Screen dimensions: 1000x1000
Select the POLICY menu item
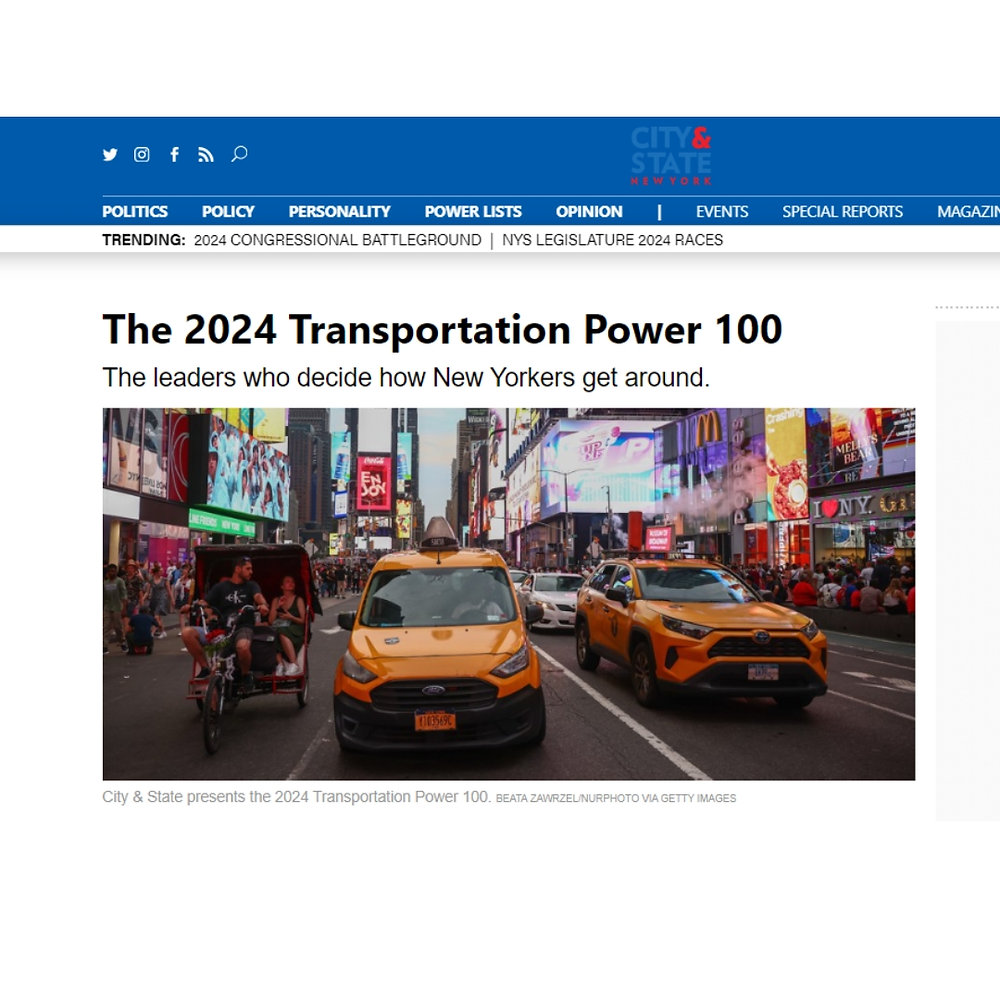coord(227,211)
